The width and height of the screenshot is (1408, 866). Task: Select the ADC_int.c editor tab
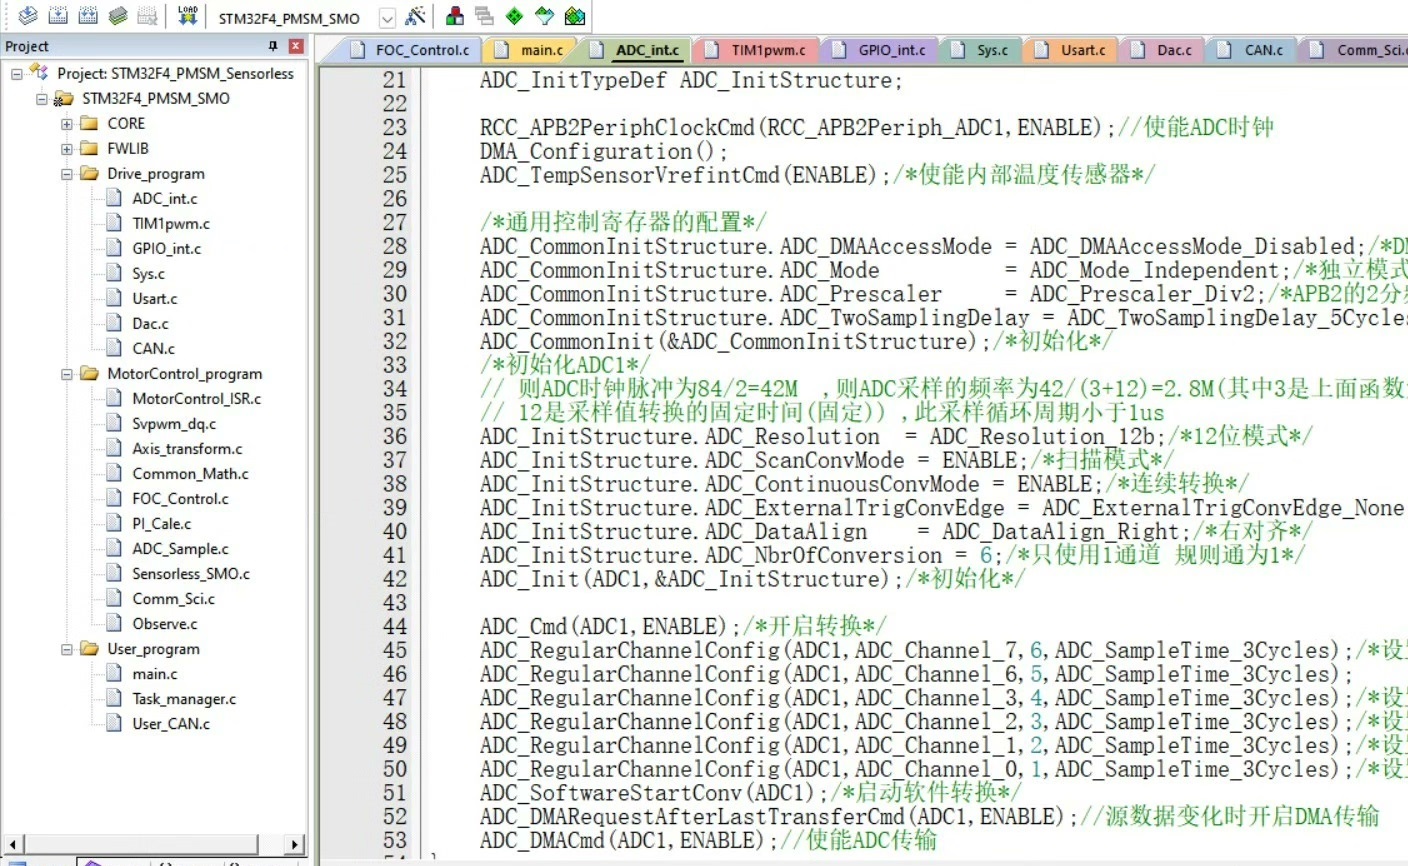636,50
